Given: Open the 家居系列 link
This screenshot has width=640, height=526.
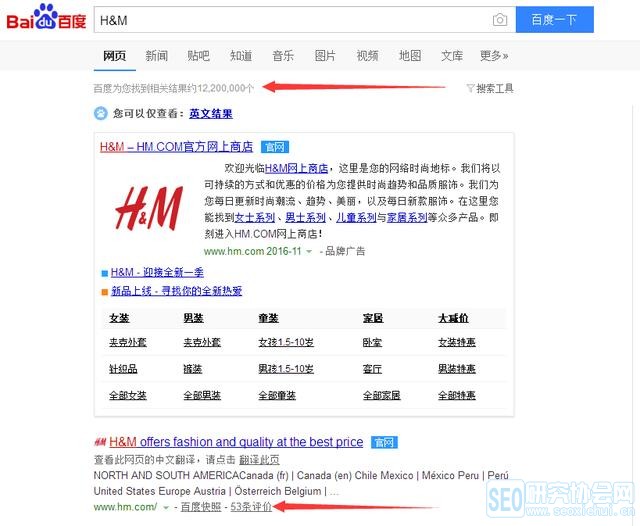Looking at the screenshot, I should point(407,218).
